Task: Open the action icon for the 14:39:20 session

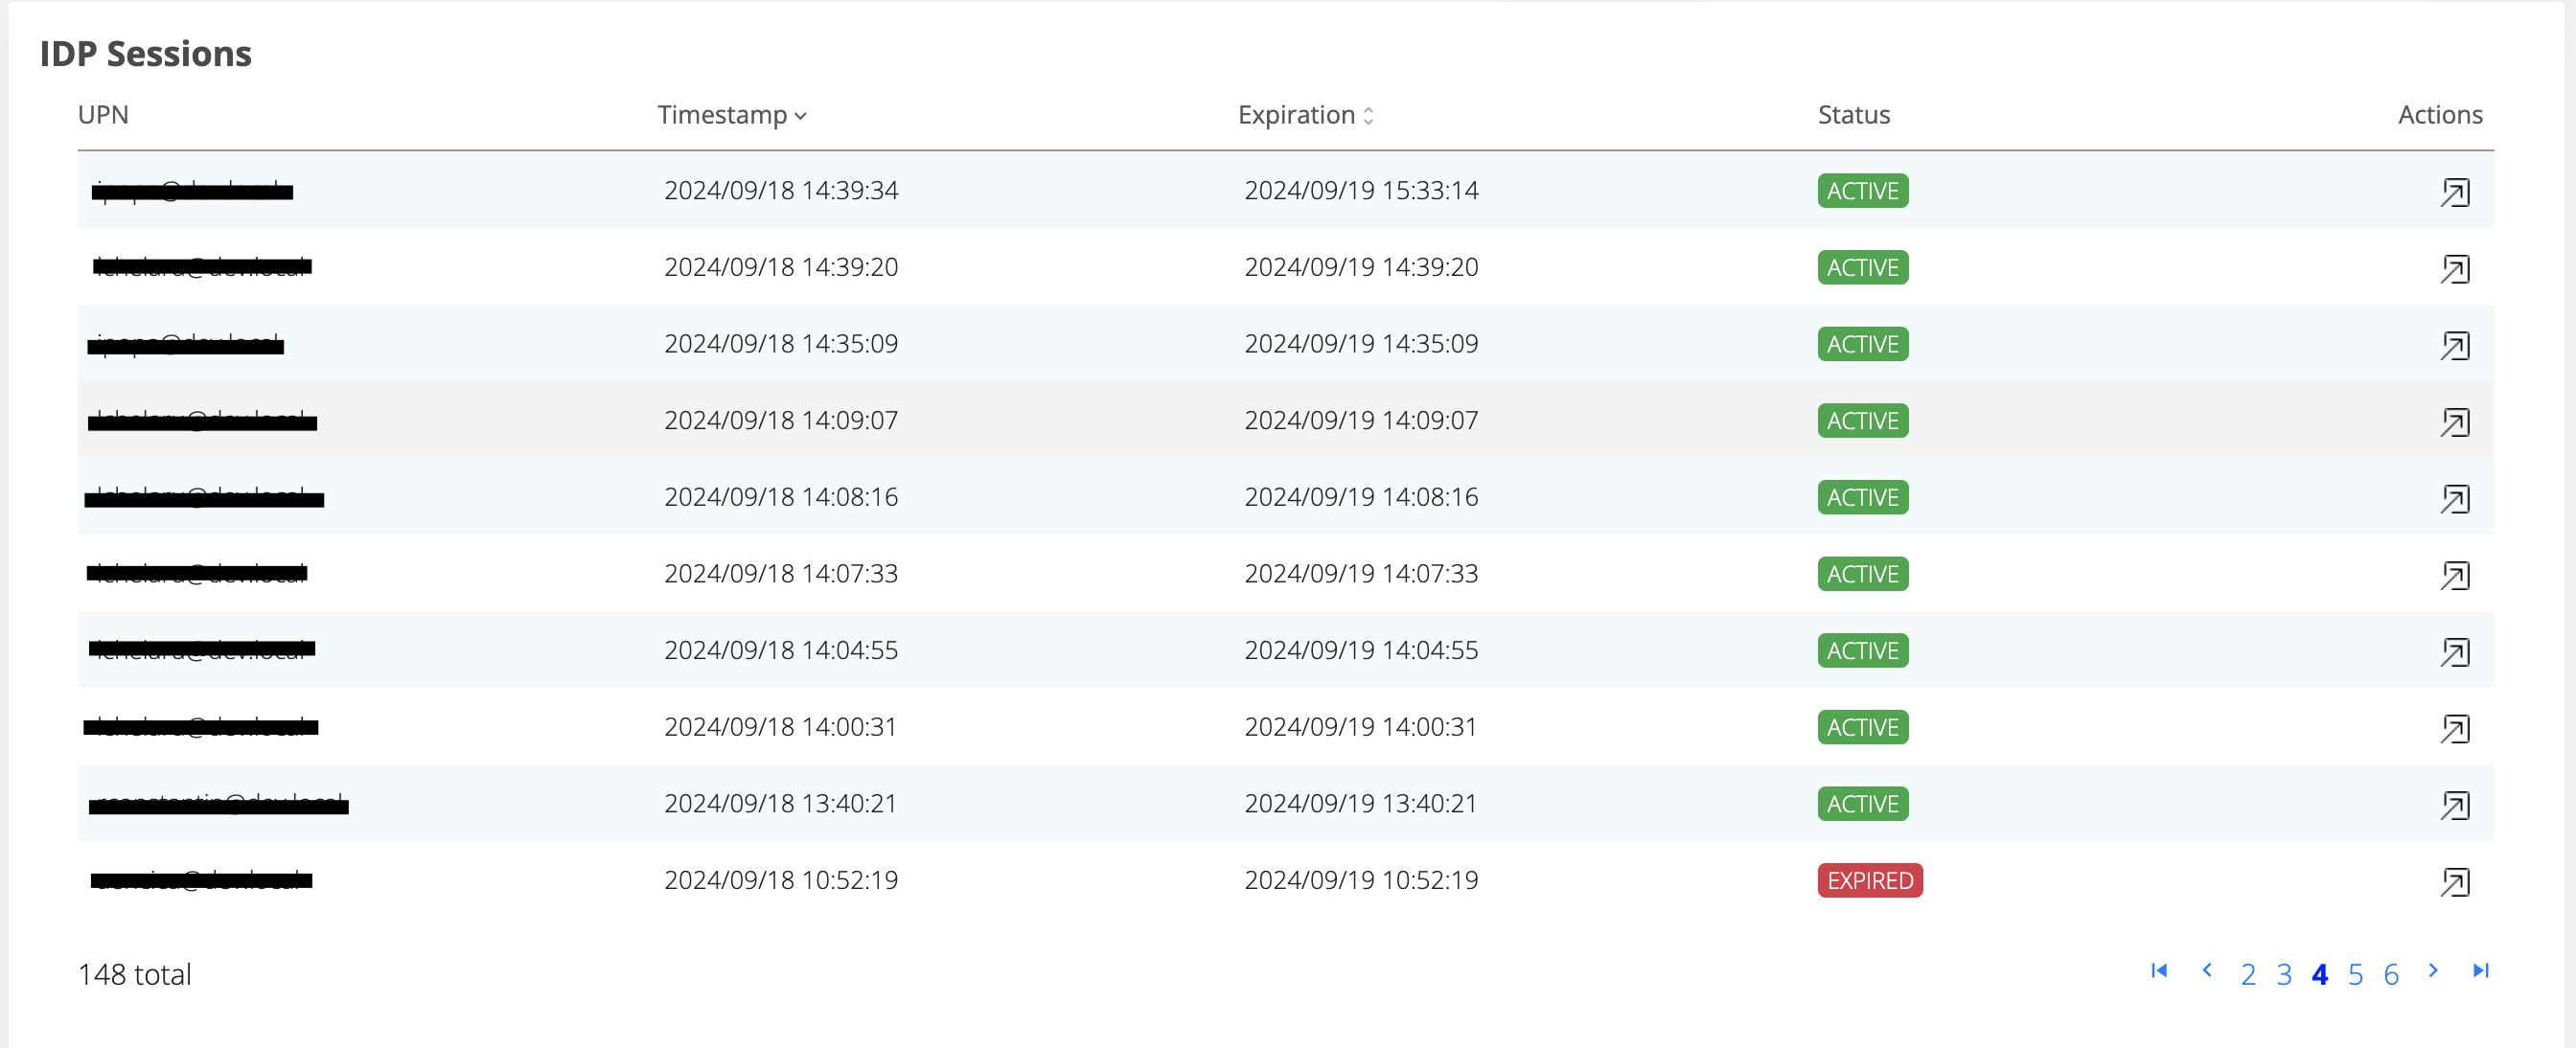Action: tap(2455, 268)
